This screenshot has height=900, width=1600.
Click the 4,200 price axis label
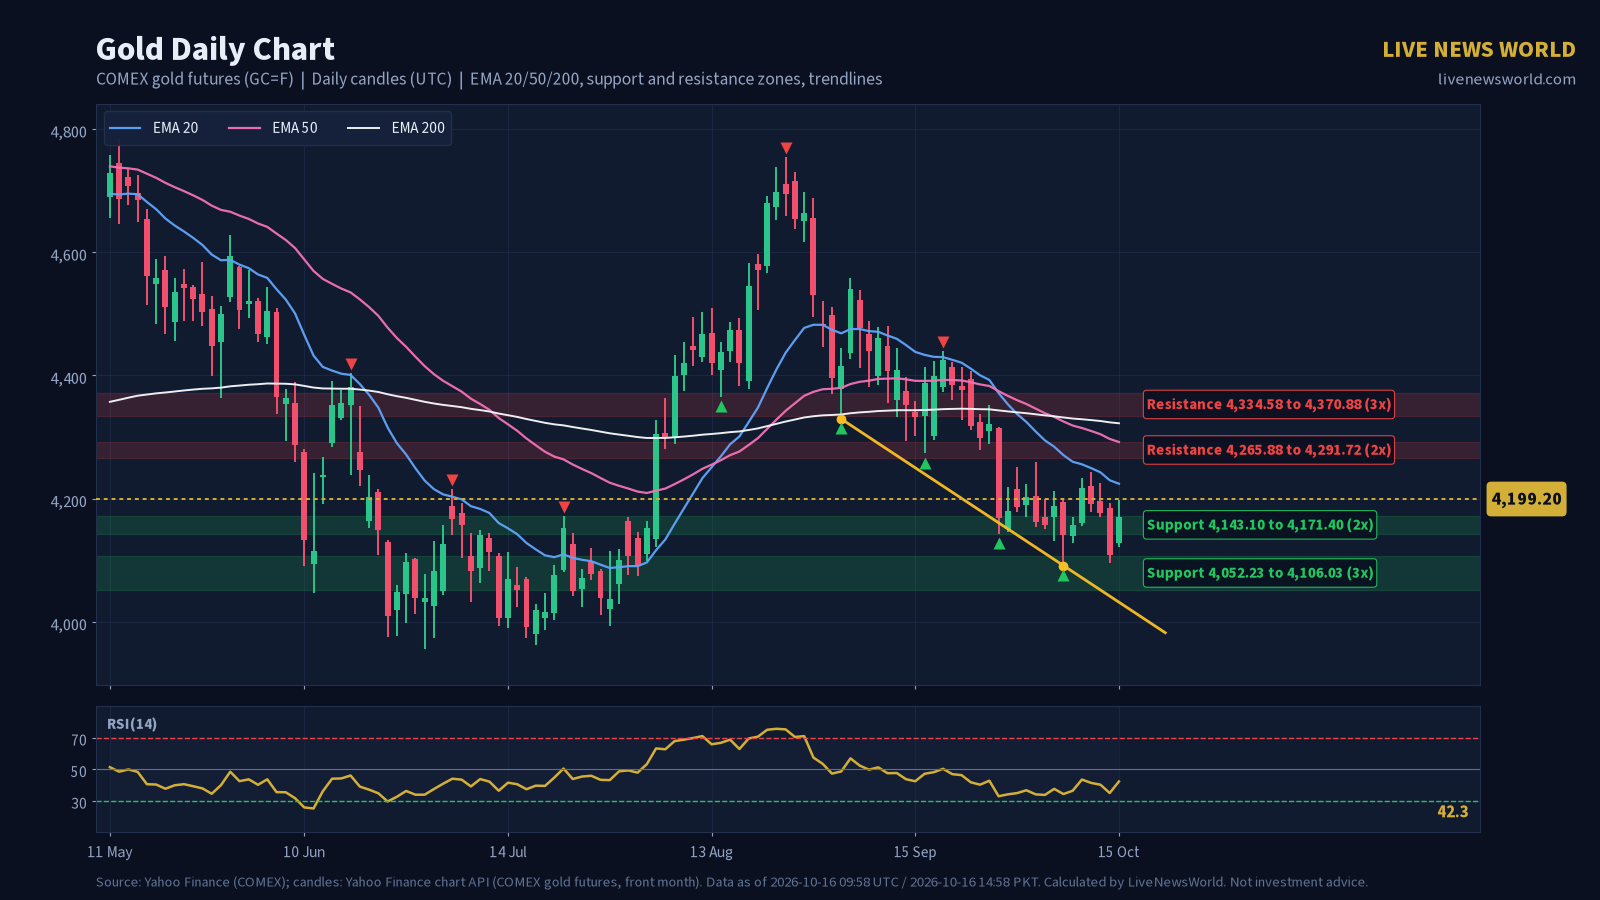coord(68,501)
